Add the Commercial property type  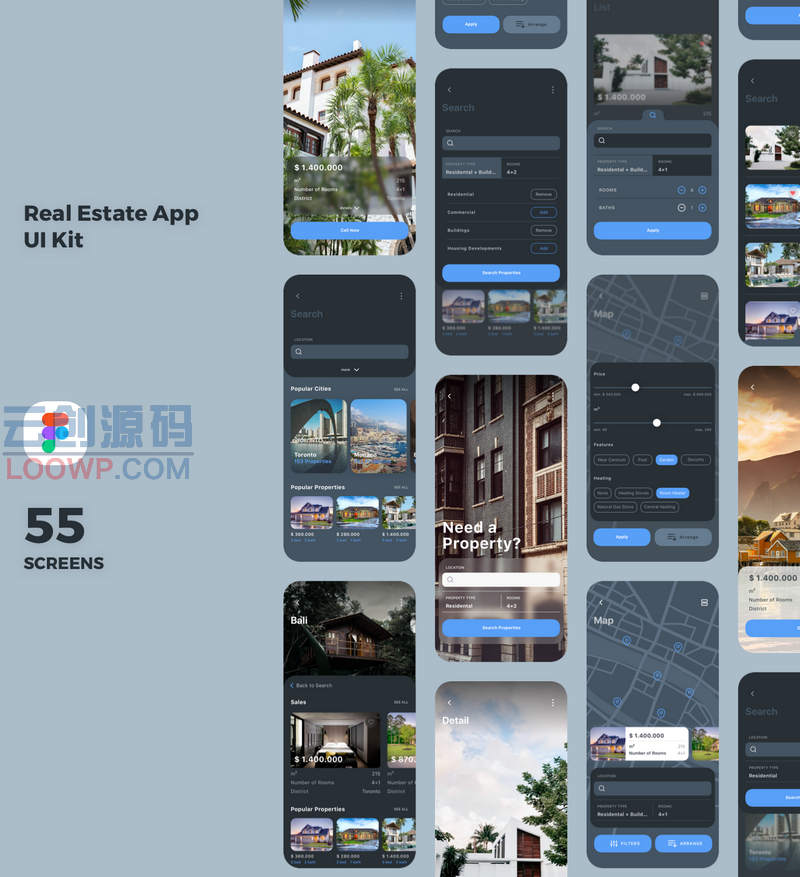[543, 213]
